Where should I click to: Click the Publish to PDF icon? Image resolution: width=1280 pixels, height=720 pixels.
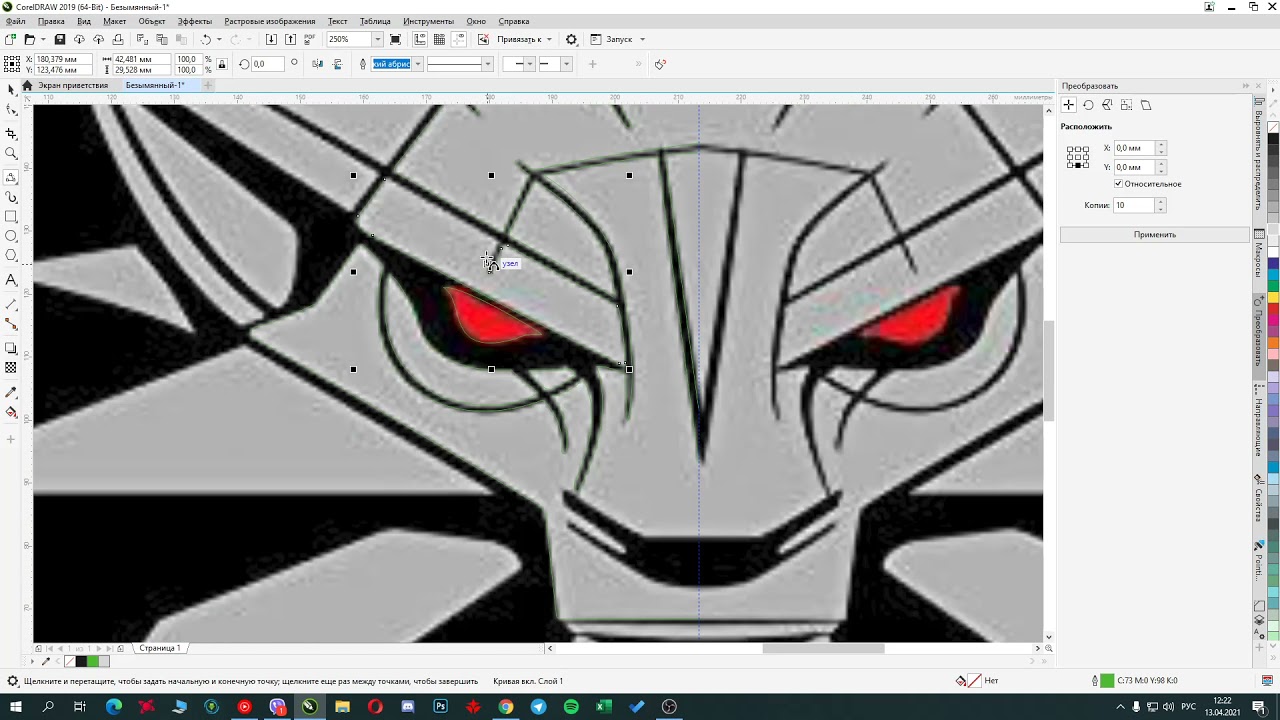(309, 39)
